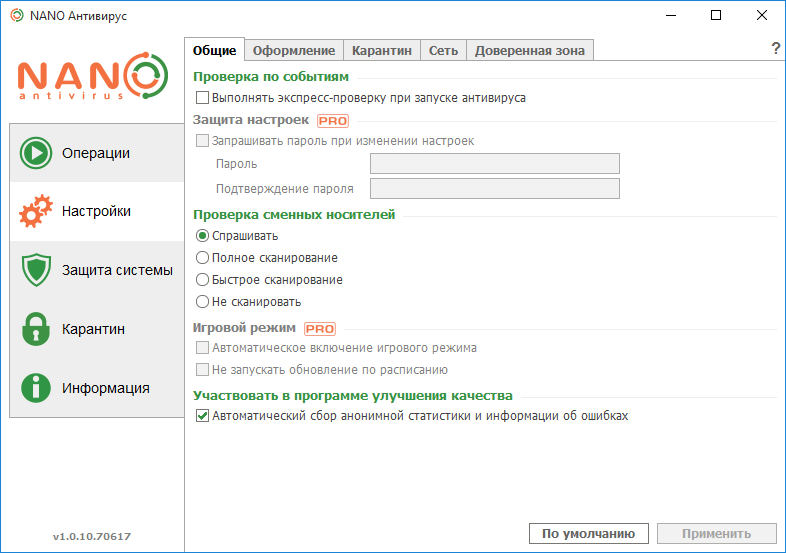Click the green shield System Protection icon
The width and height of the screenshot is (786, 553).
[36, 270]
